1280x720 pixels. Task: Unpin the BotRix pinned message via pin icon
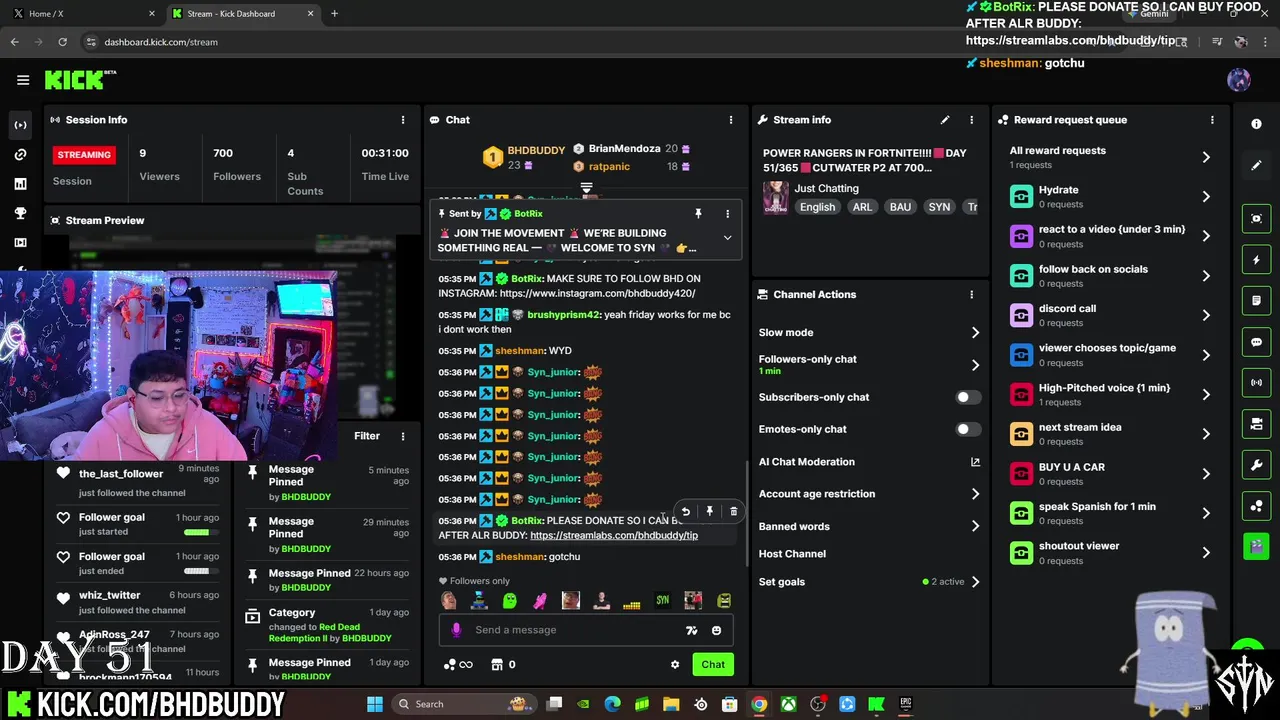click(698, 214)
